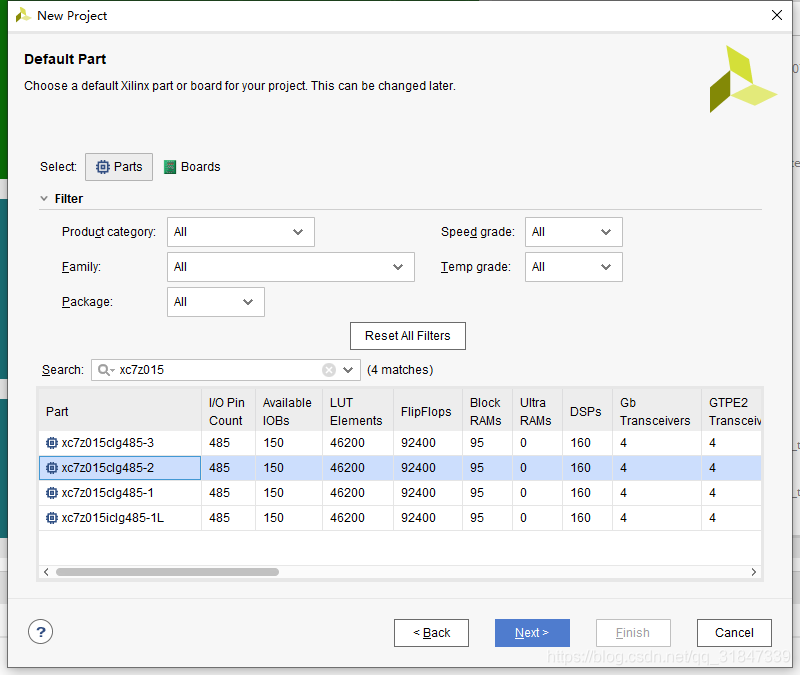Click the horizontal scrollbar thumb
This screenshot has width=800, height=675.
pos(167,572)
